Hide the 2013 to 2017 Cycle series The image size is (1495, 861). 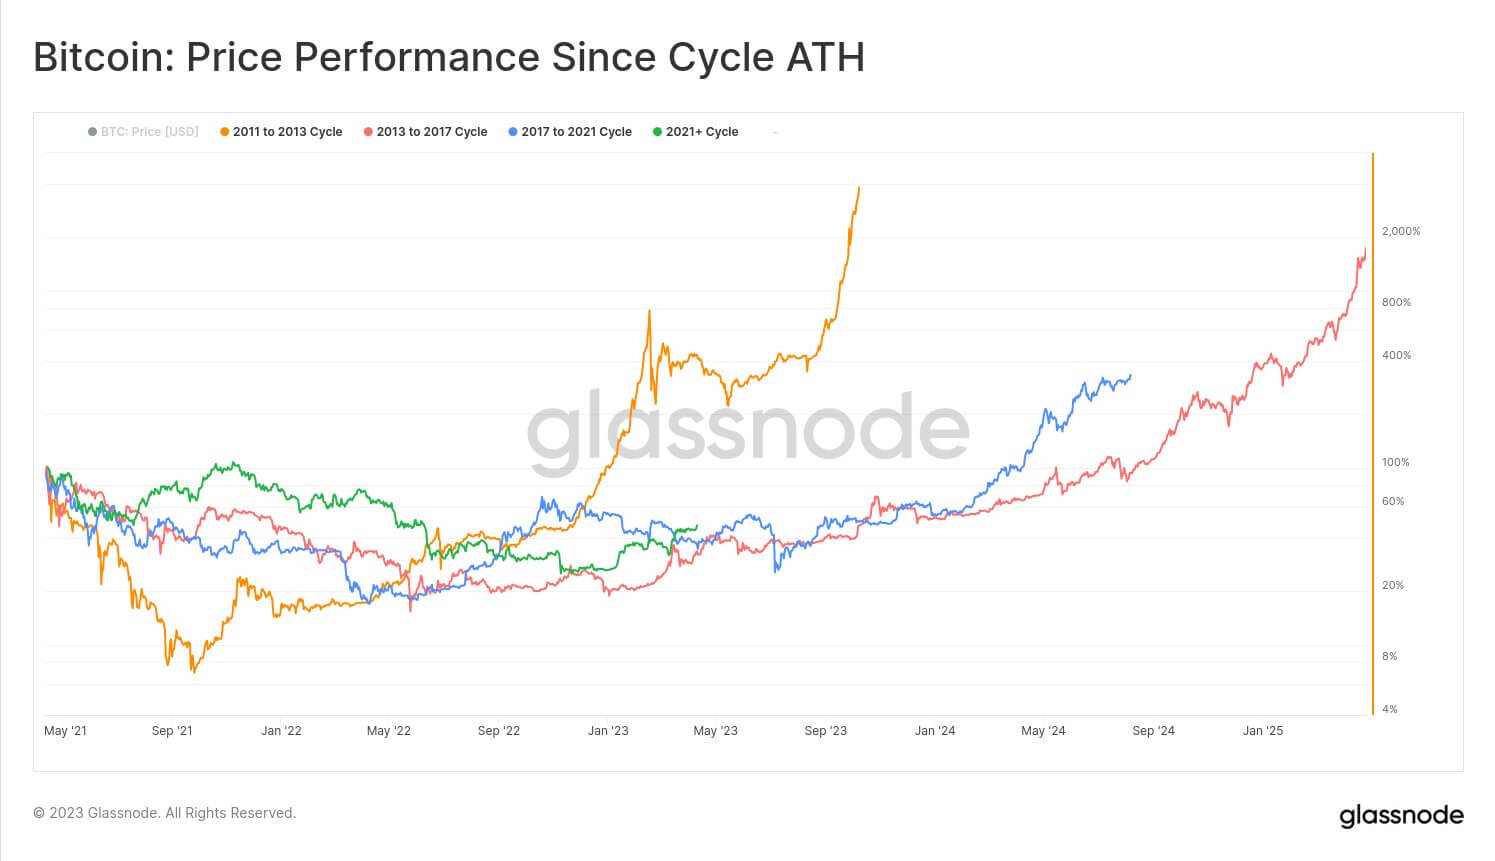click(x=425, y=132)
